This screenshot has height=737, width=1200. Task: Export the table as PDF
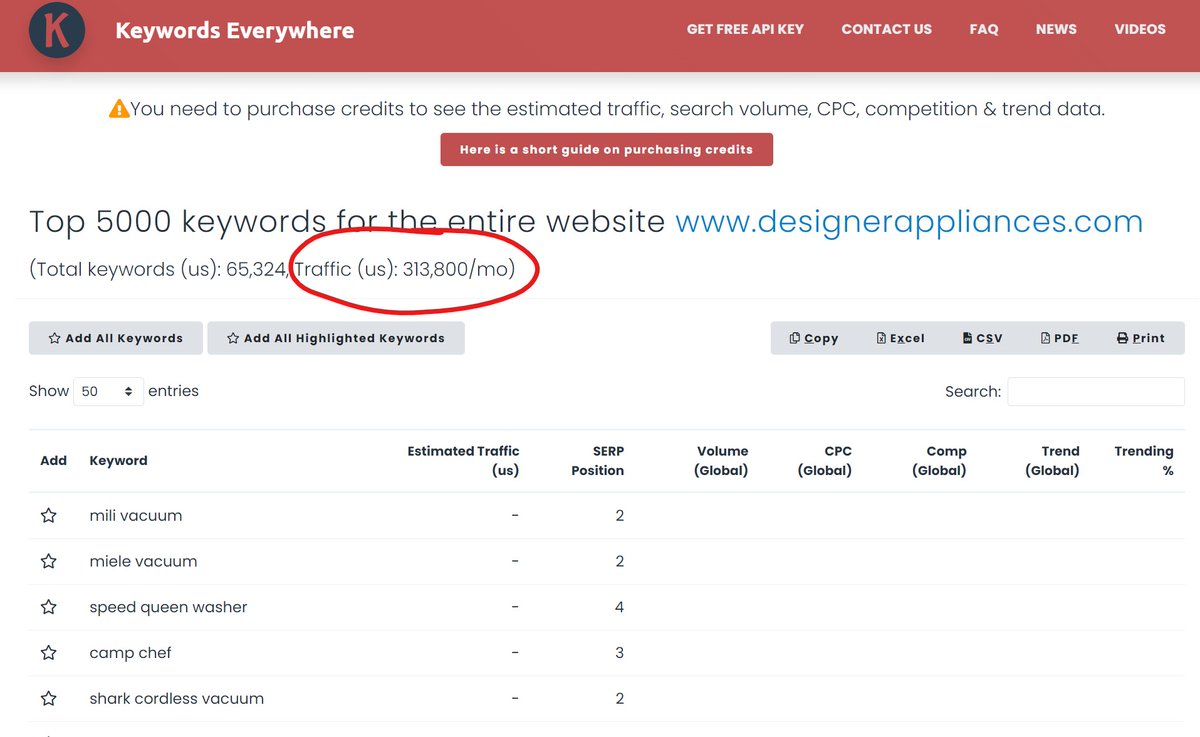[1060, 338]
